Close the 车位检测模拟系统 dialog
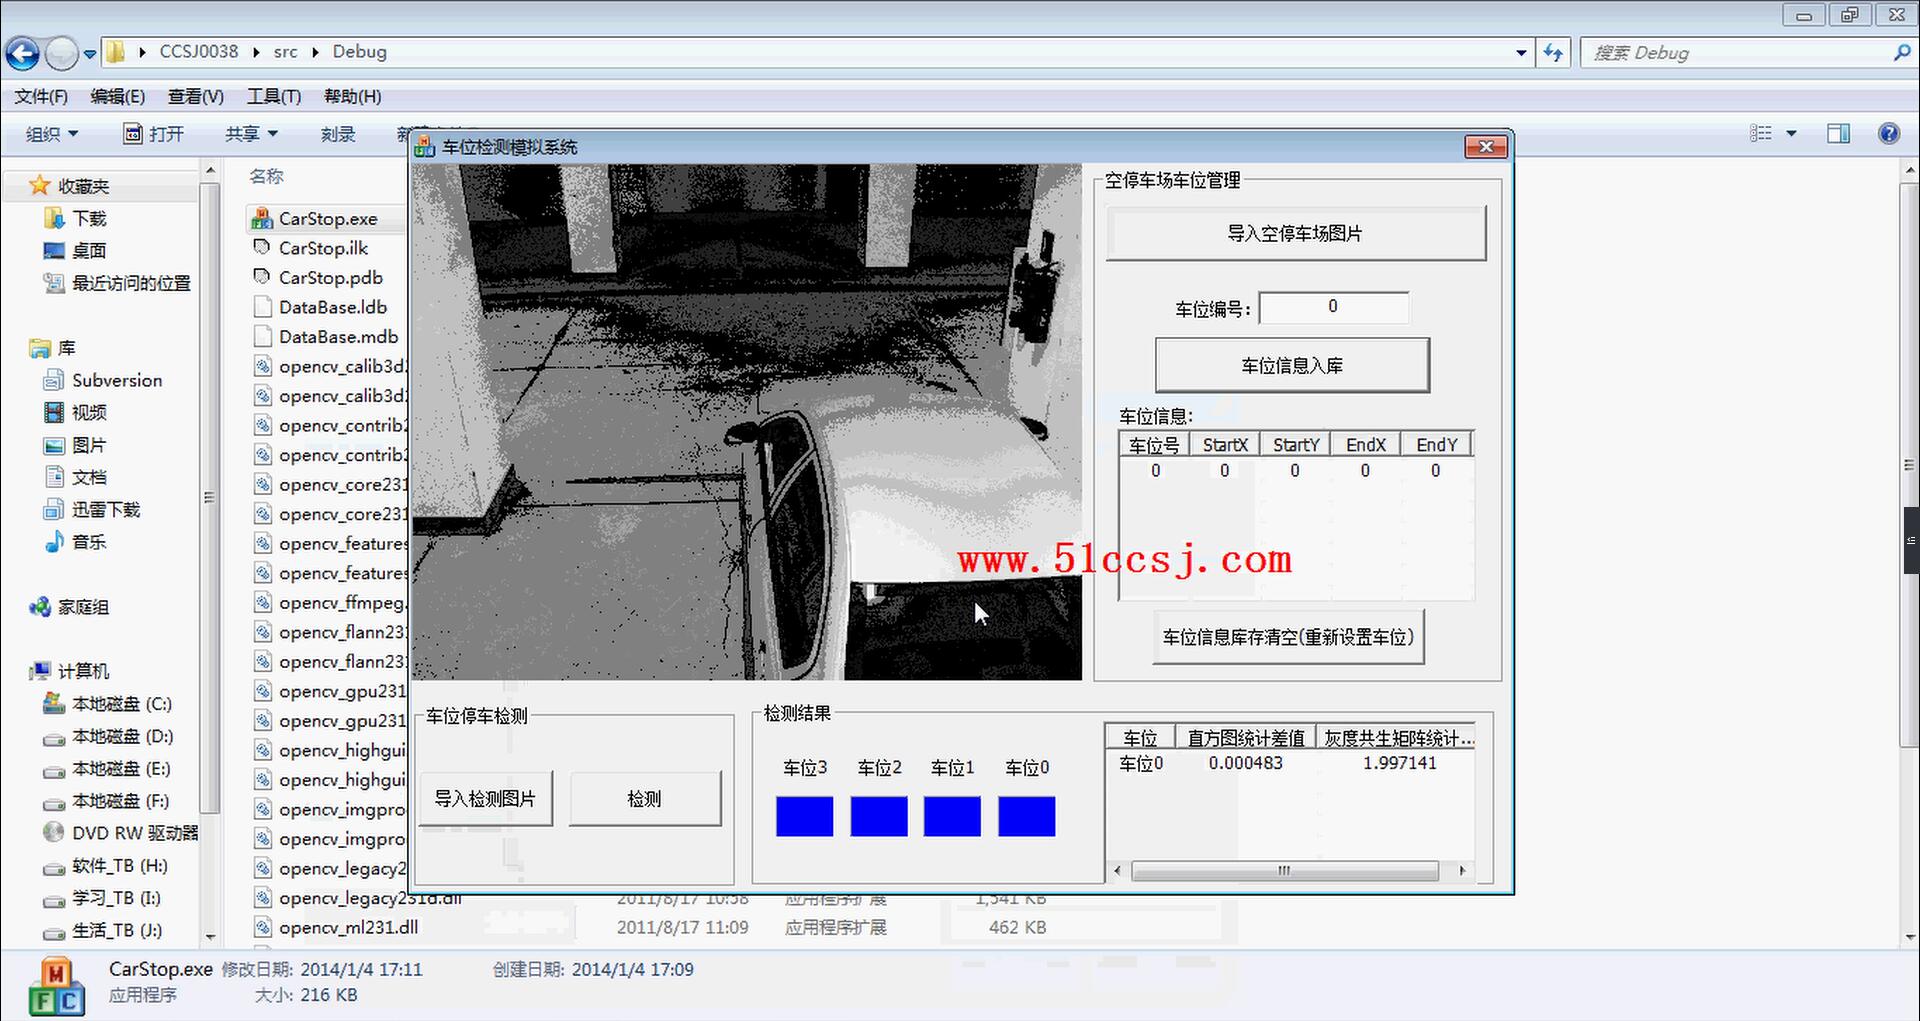1920x1021 pixels. click(1486, 147)
